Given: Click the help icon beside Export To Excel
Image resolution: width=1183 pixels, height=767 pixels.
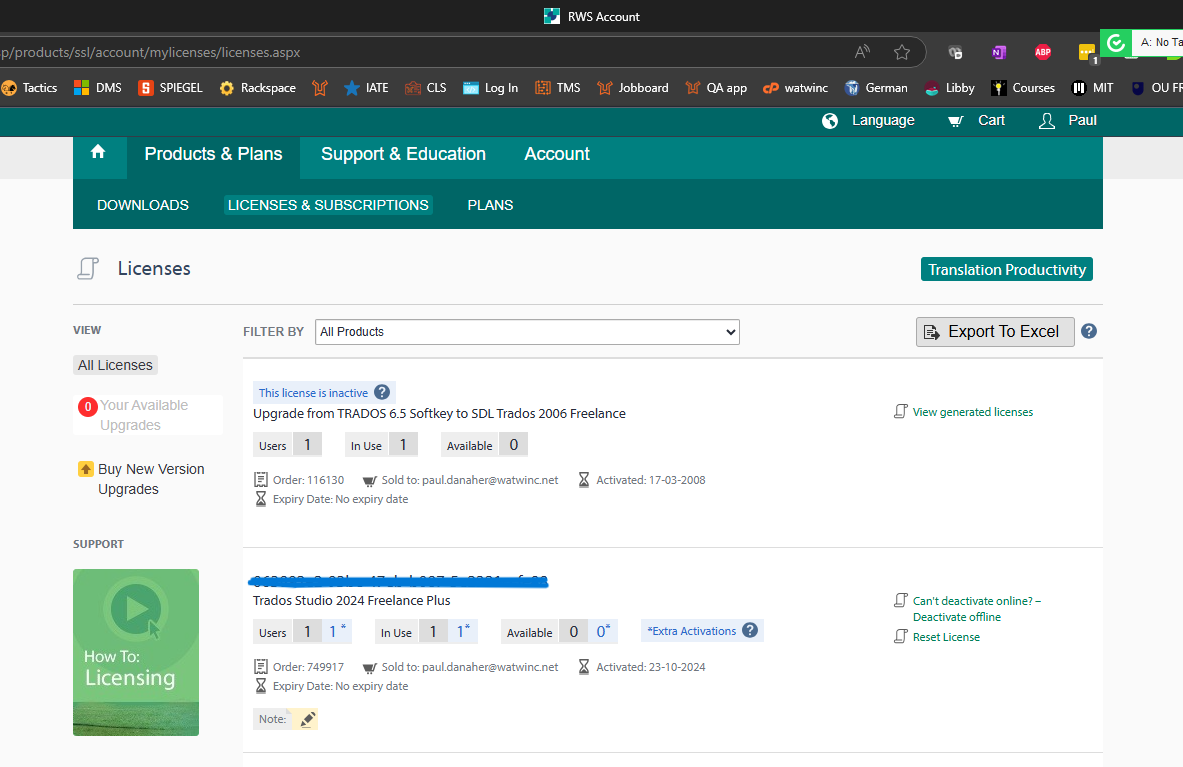Looking at the screenshot, I should coord(1089,331).
